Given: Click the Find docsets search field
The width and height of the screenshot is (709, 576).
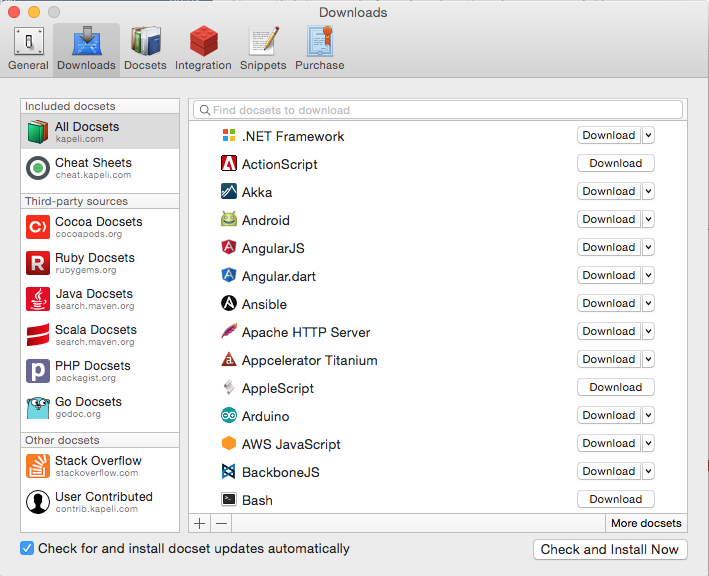Looking at the screenshot, I should 437,110.
